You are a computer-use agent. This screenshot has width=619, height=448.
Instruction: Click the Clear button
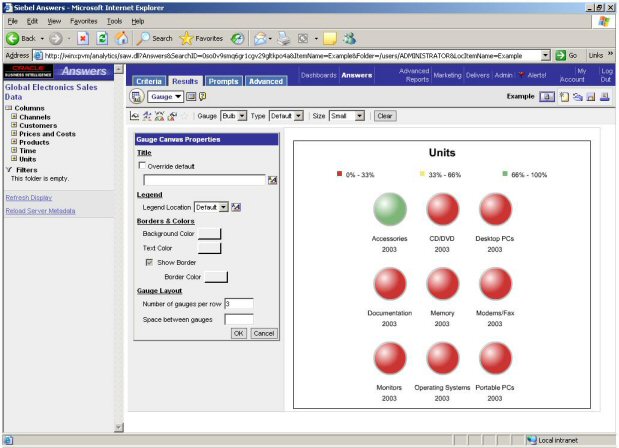click(x=385, y=116)
